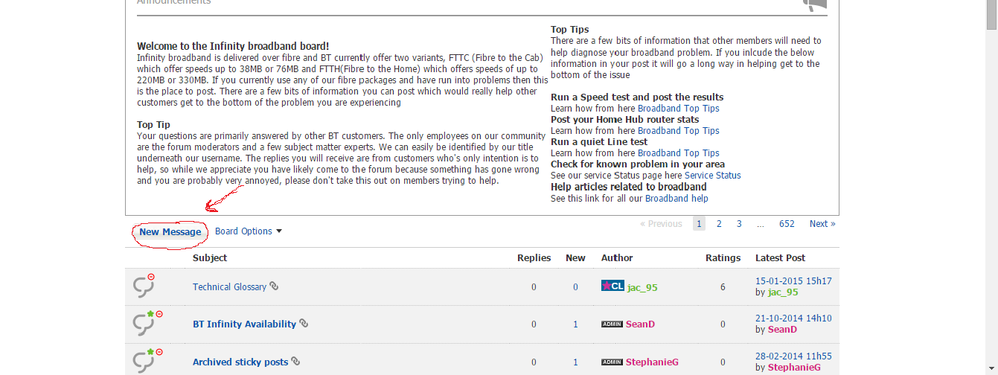Click new count 0 for Technical Glossary
The height and width of the screenshot is (375, 998).
[575, 287]
